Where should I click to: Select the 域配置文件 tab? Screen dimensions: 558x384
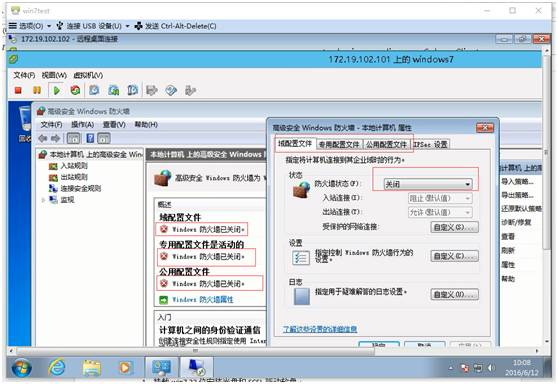(x=295, y=143)
